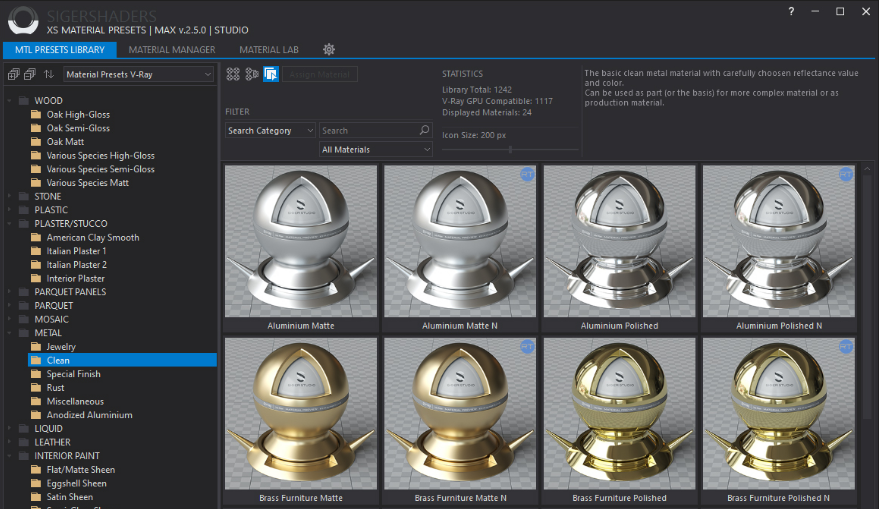
Task: Click the Assign Material button
Action: [320, 74]
